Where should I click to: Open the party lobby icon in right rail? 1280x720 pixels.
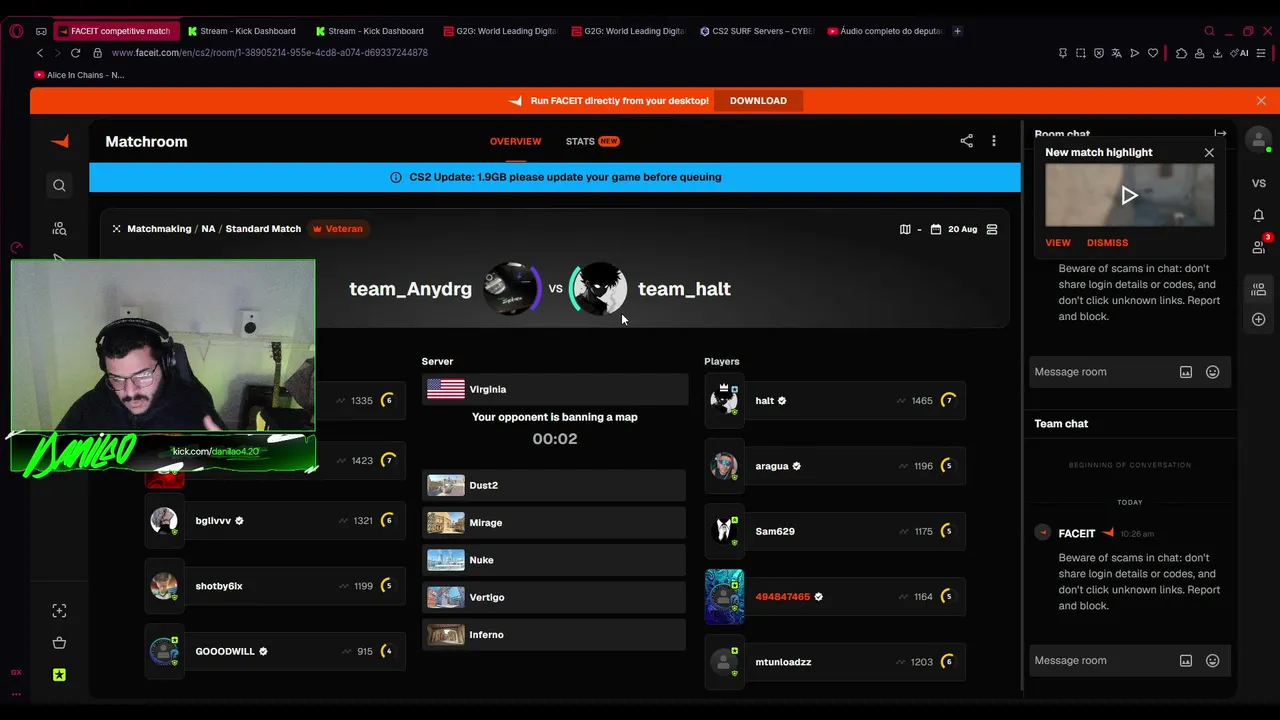coord(1259,290)
